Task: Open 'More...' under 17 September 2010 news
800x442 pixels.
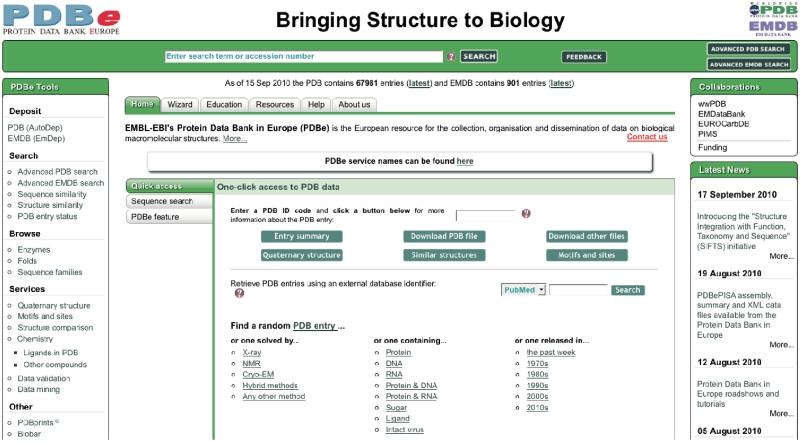Action: 782,256
